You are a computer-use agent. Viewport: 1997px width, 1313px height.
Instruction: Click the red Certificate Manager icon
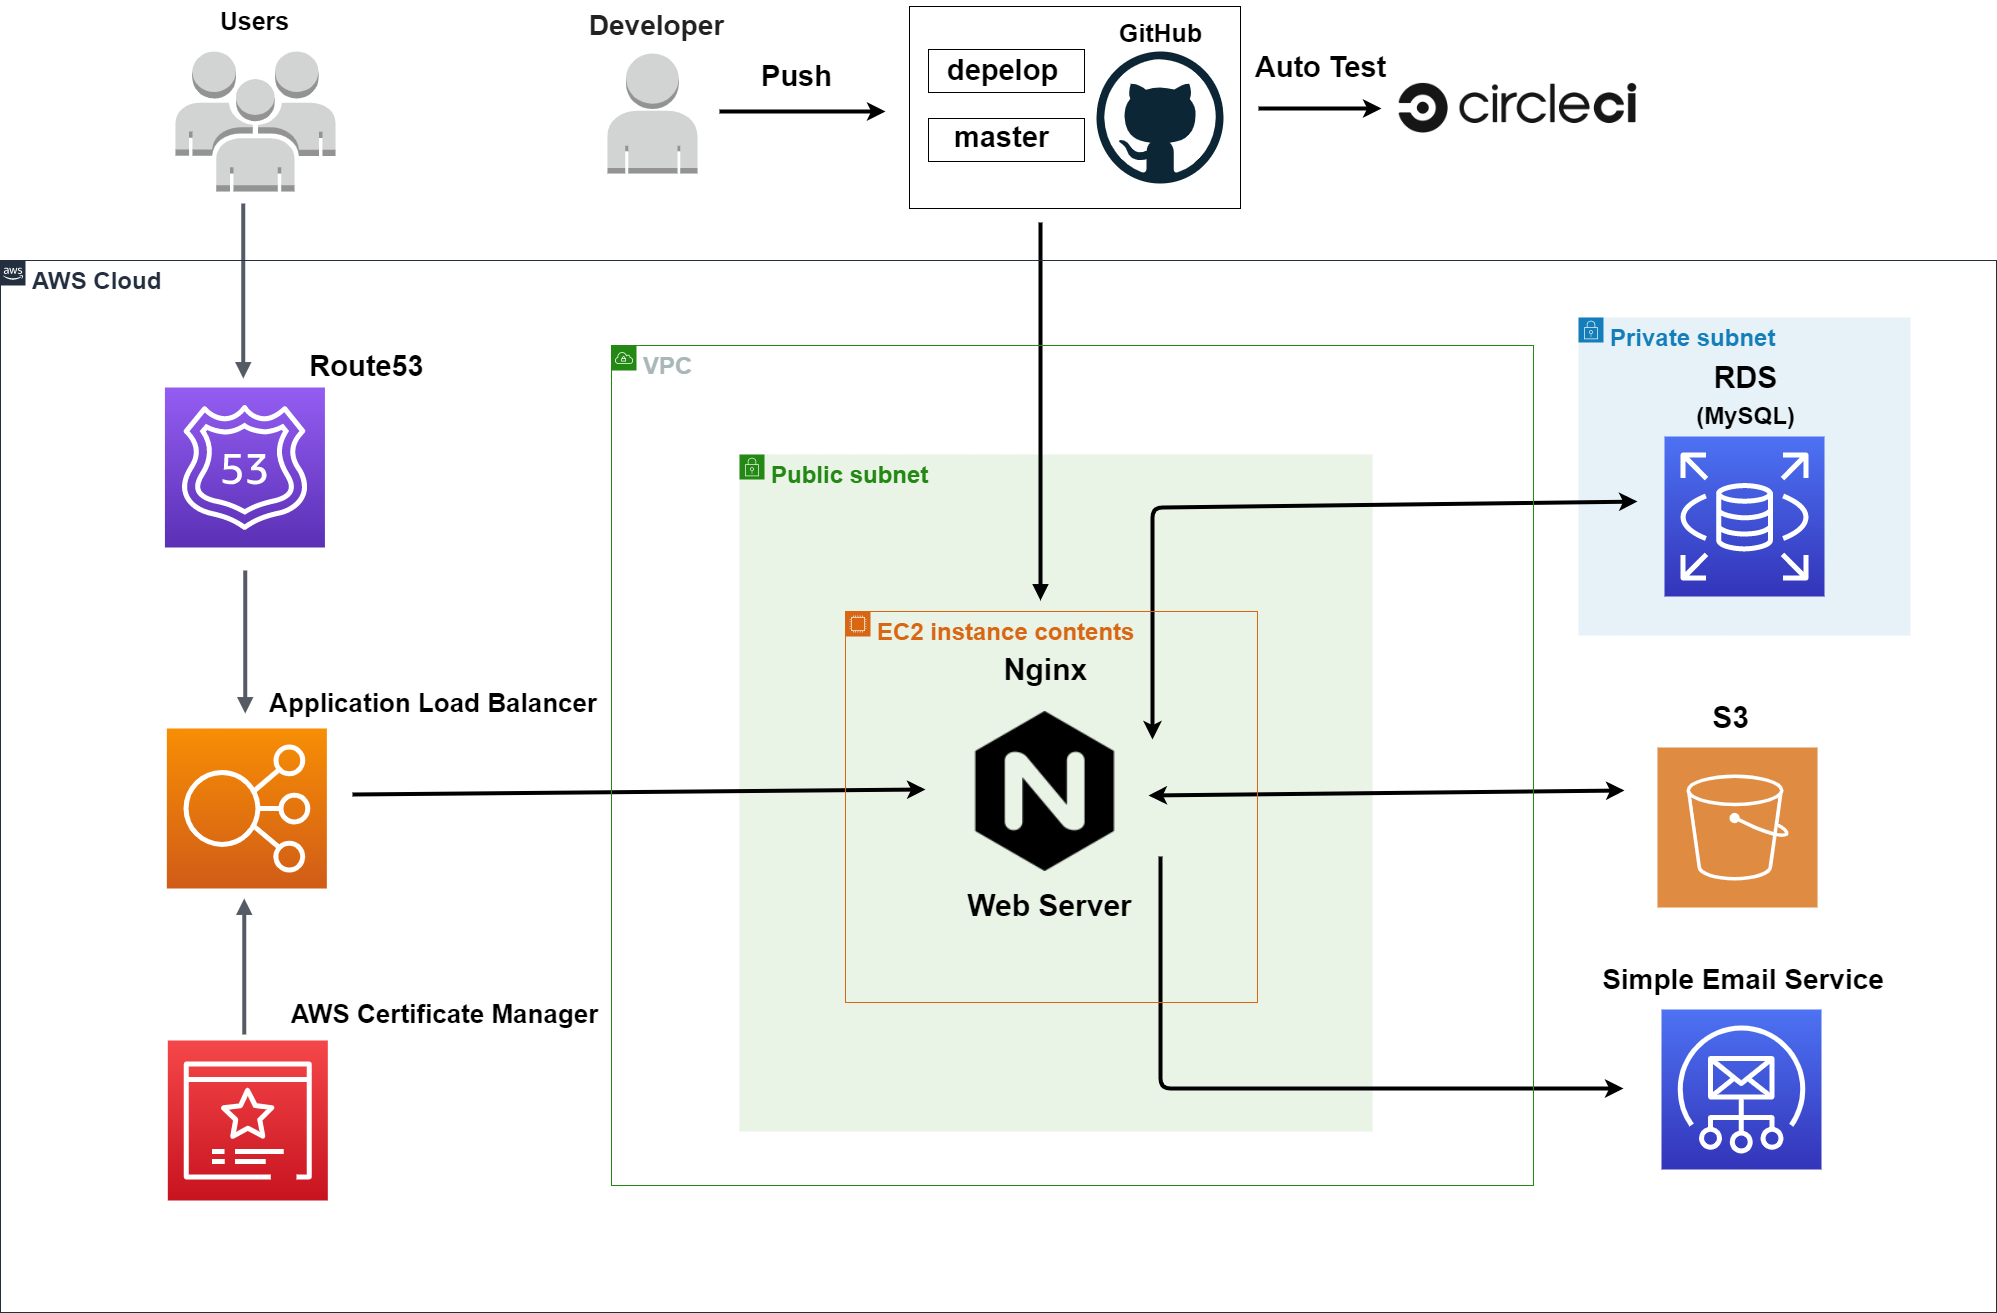coord(247,1120)
